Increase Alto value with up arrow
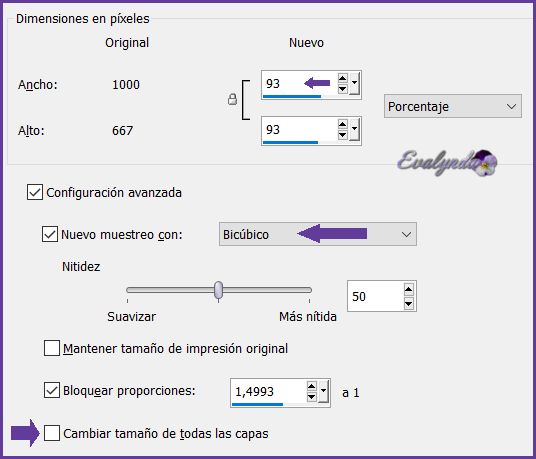The image size is (536, 459). tap(343, 123)
